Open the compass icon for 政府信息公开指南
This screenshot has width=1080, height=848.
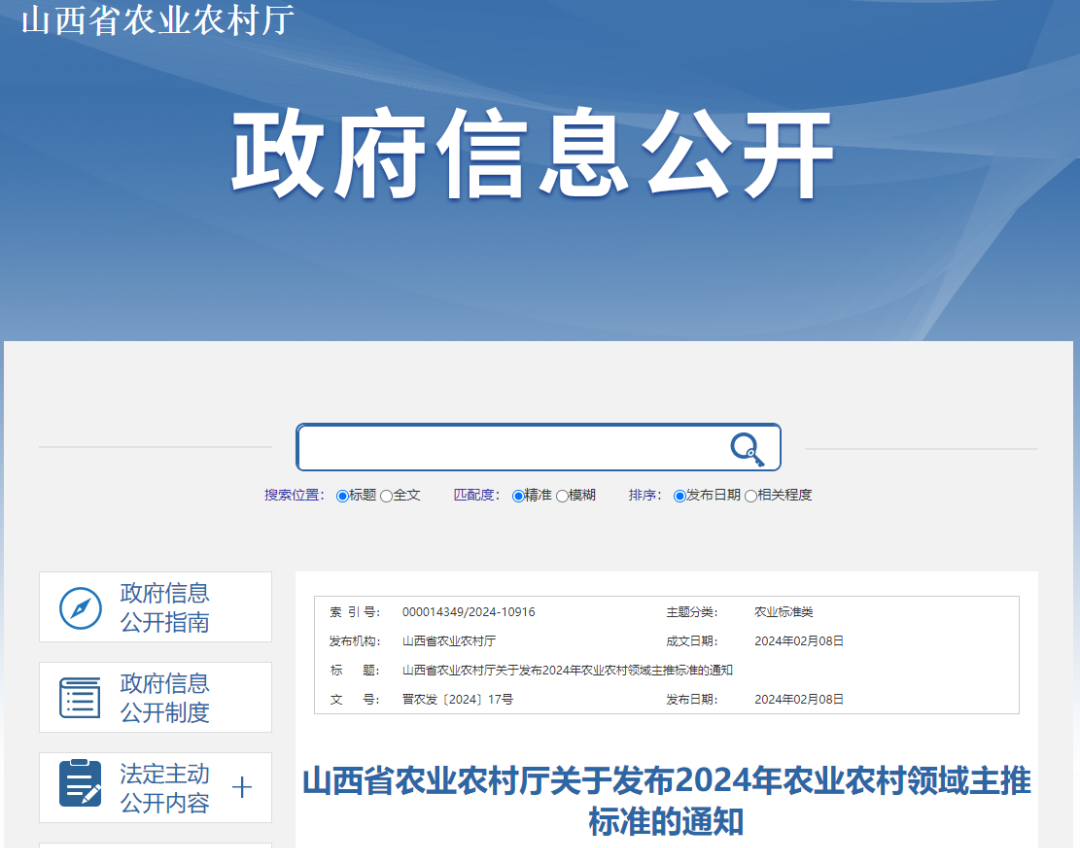(x=81, y=608)
